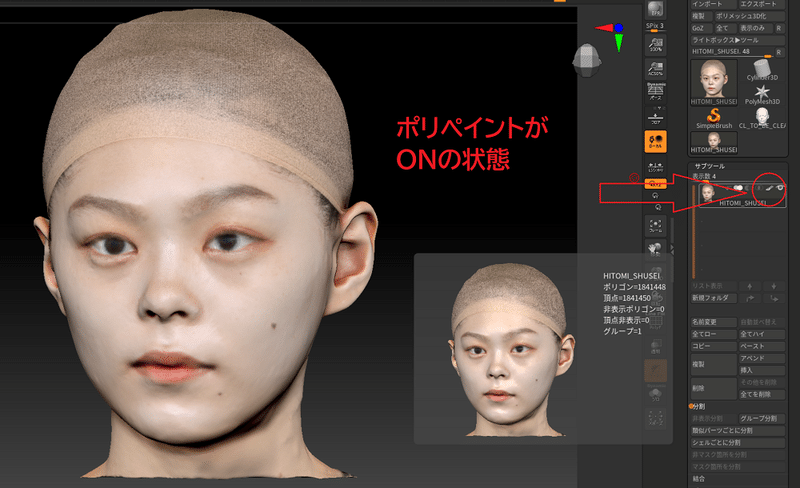
Task: Click 新規フォルダ (New Folder) button
Action: click(x=713, y=298)
